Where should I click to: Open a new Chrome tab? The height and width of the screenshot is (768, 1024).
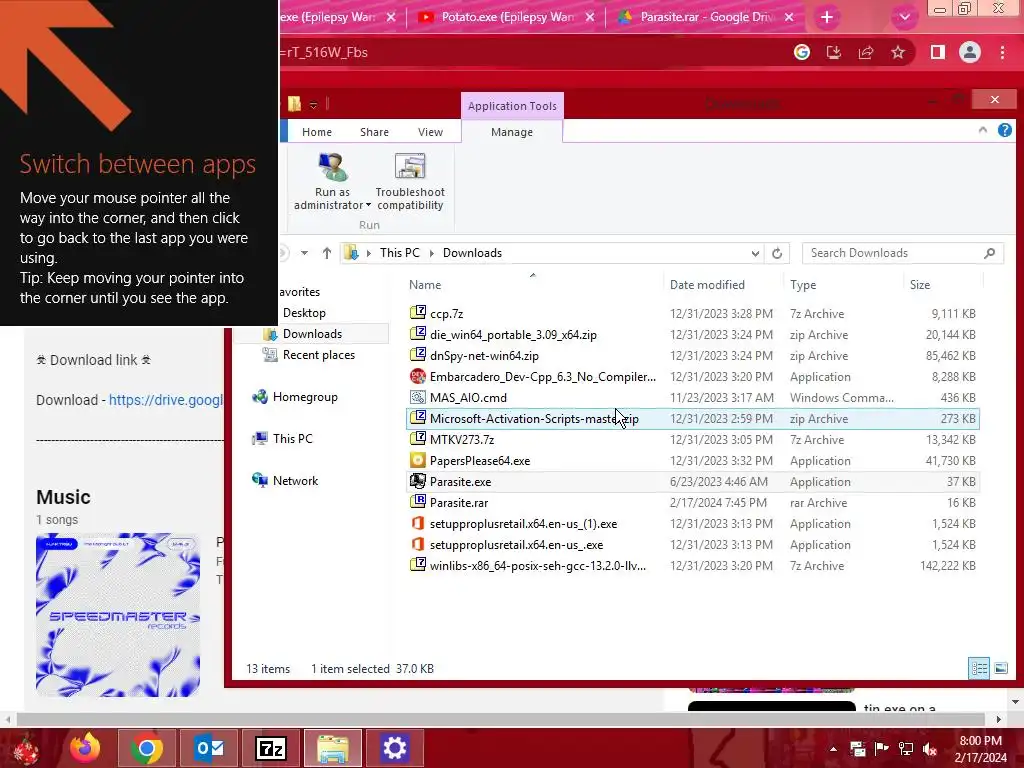coord(827,17)
